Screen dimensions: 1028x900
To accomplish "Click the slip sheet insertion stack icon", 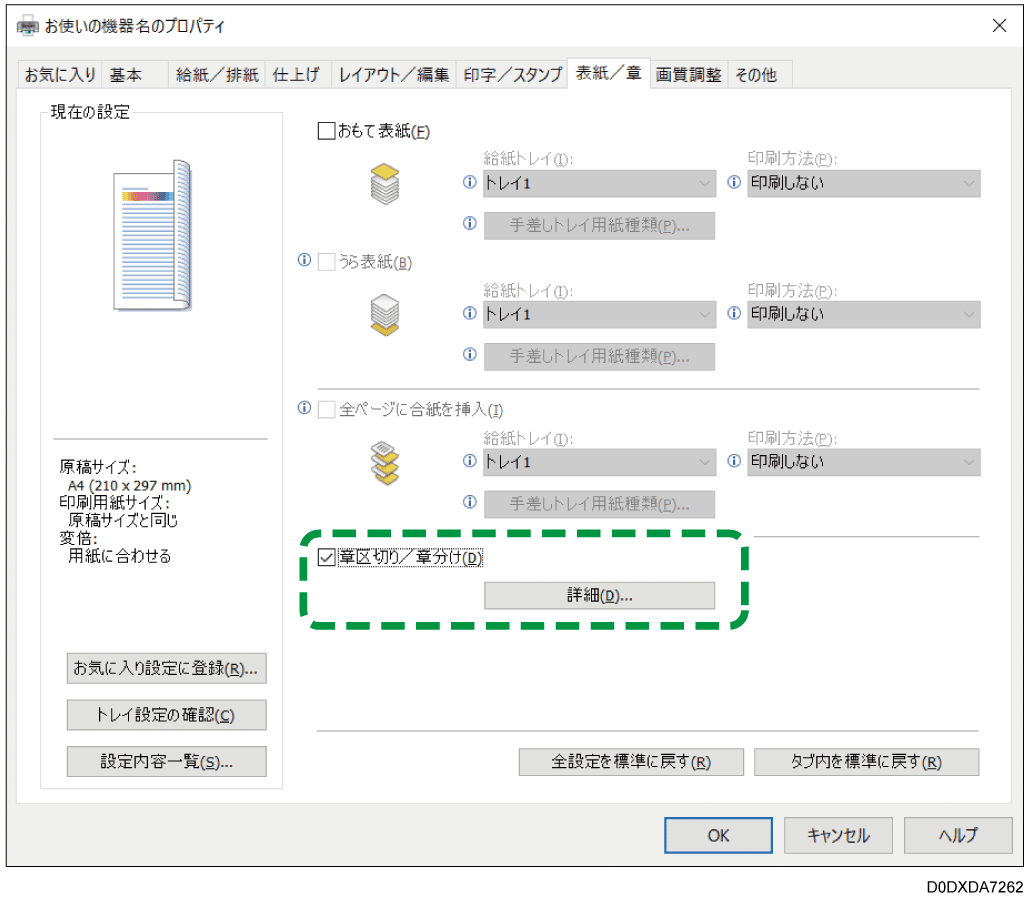I will pos(386,461).
